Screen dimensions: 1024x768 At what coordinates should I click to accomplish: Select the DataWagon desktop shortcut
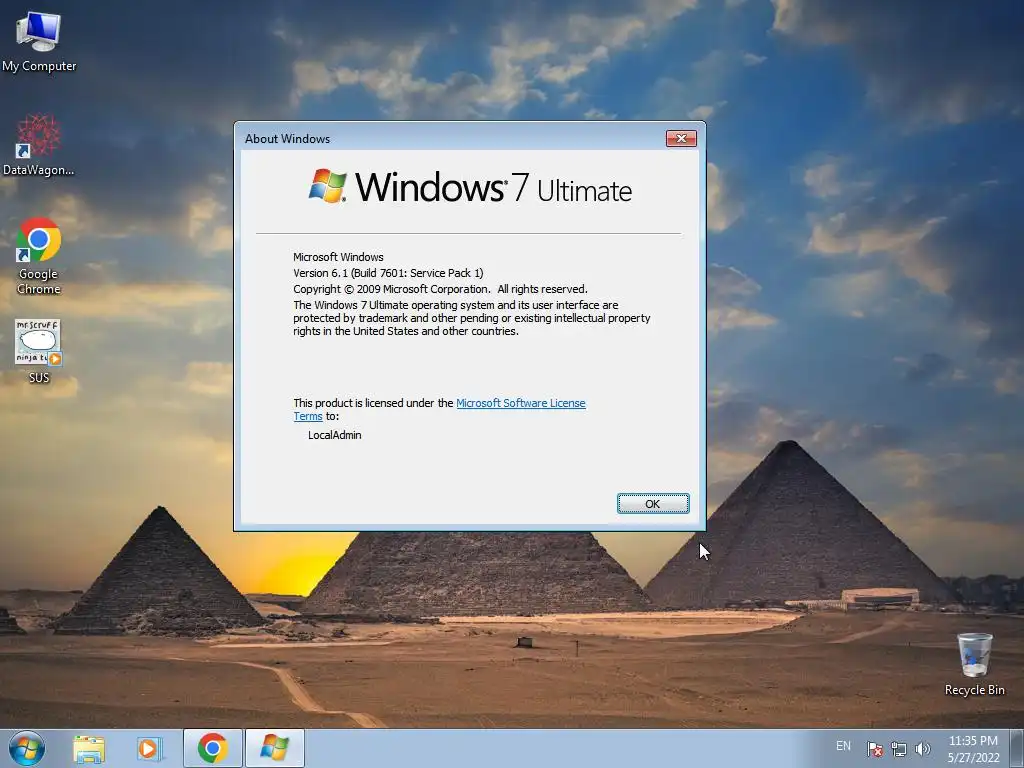pos(39,145)
